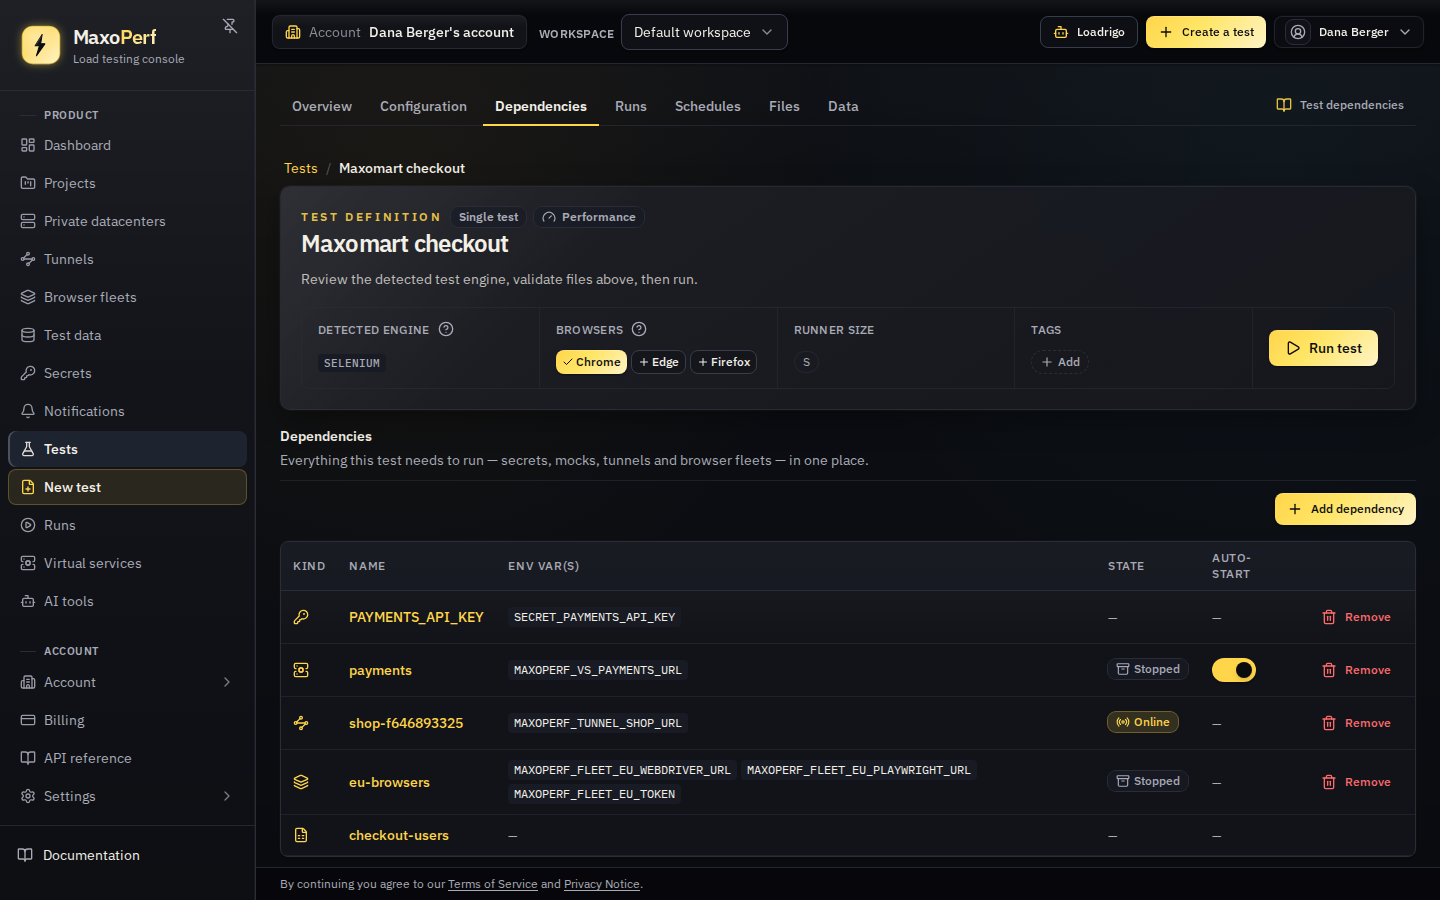The width and height of the screenshot is (1440, 900).
Task: Open Tunnels in the sidebar
Action: click(x=127, y=259)
